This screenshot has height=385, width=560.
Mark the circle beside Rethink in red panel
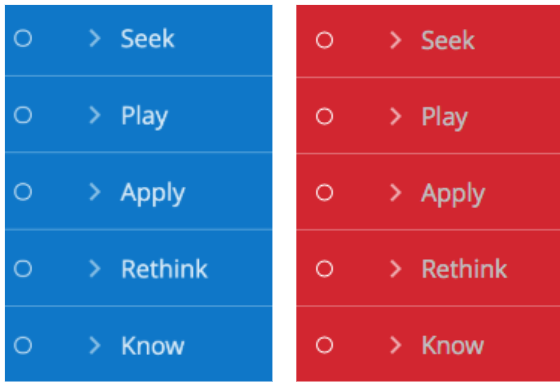coord(325,269)
